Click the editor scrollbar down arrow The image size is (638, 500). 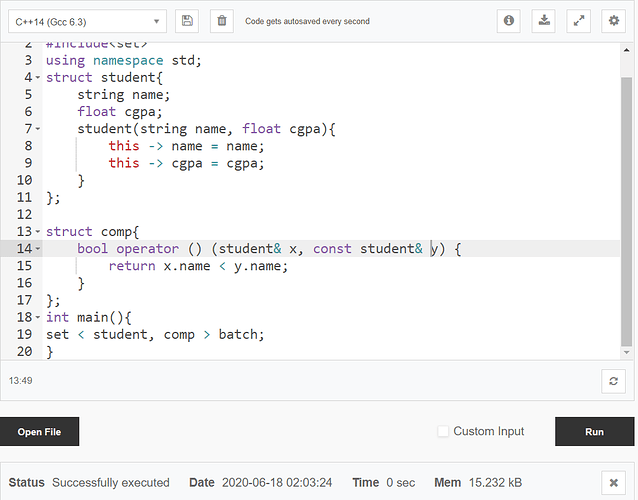(627, 353)
